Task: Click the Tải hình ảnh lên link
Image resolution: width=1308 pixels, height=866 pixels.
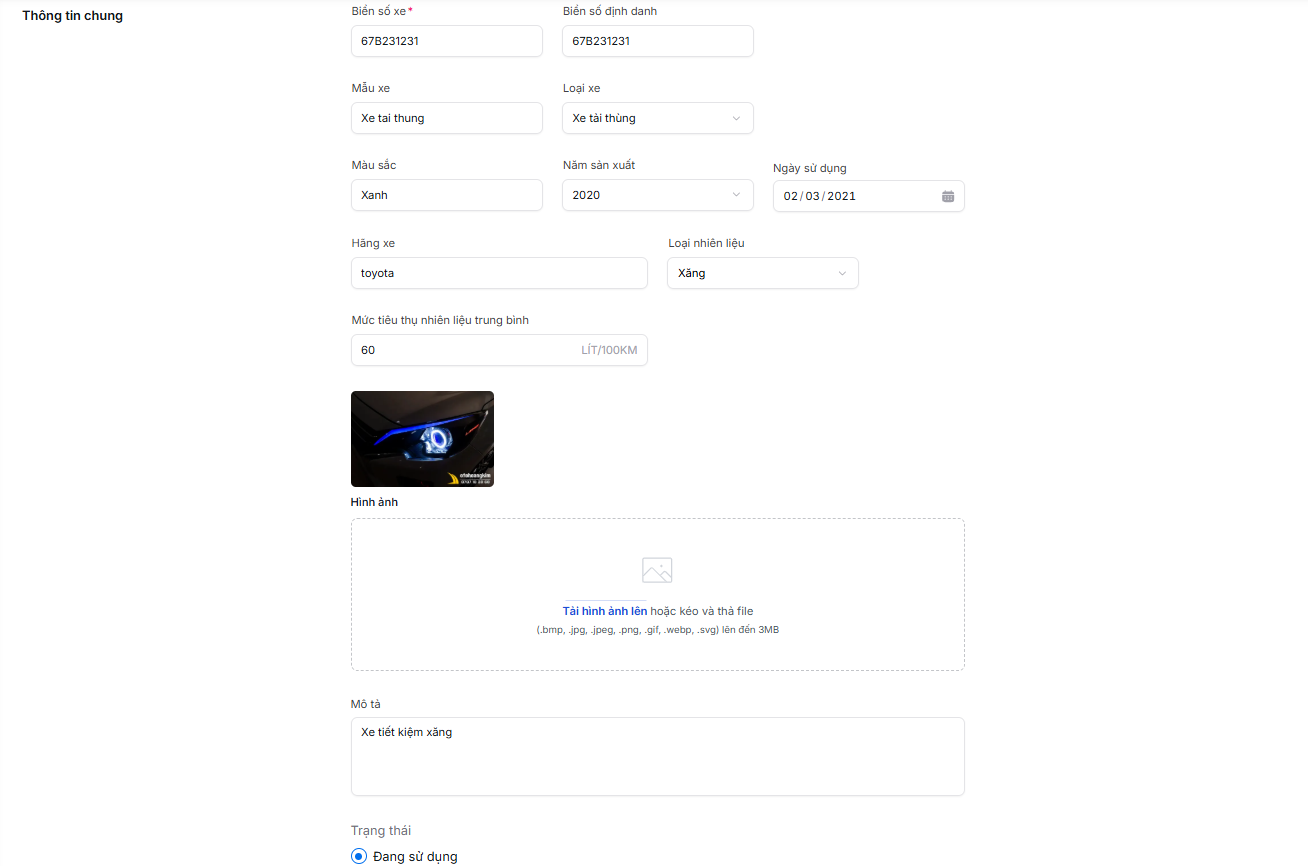Action: click(604, 611)
